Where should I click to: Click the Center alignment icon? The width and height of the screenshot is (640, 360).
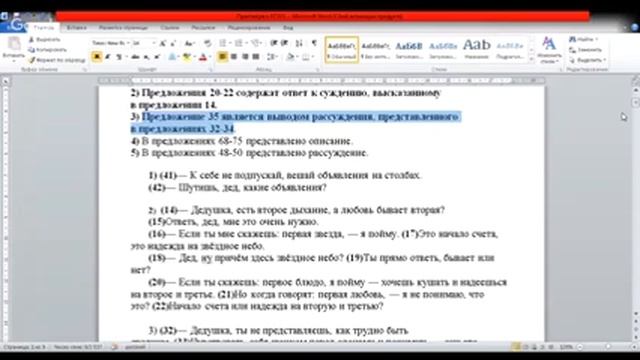tap(233, 57)
